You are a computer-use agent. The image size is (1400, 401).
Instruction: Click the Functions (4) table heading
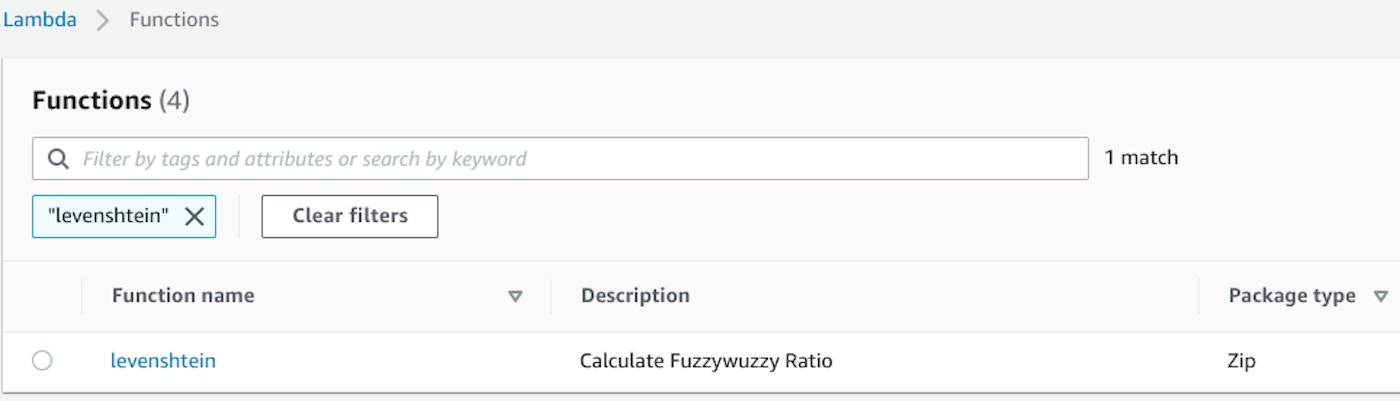[x=110, y=101]
